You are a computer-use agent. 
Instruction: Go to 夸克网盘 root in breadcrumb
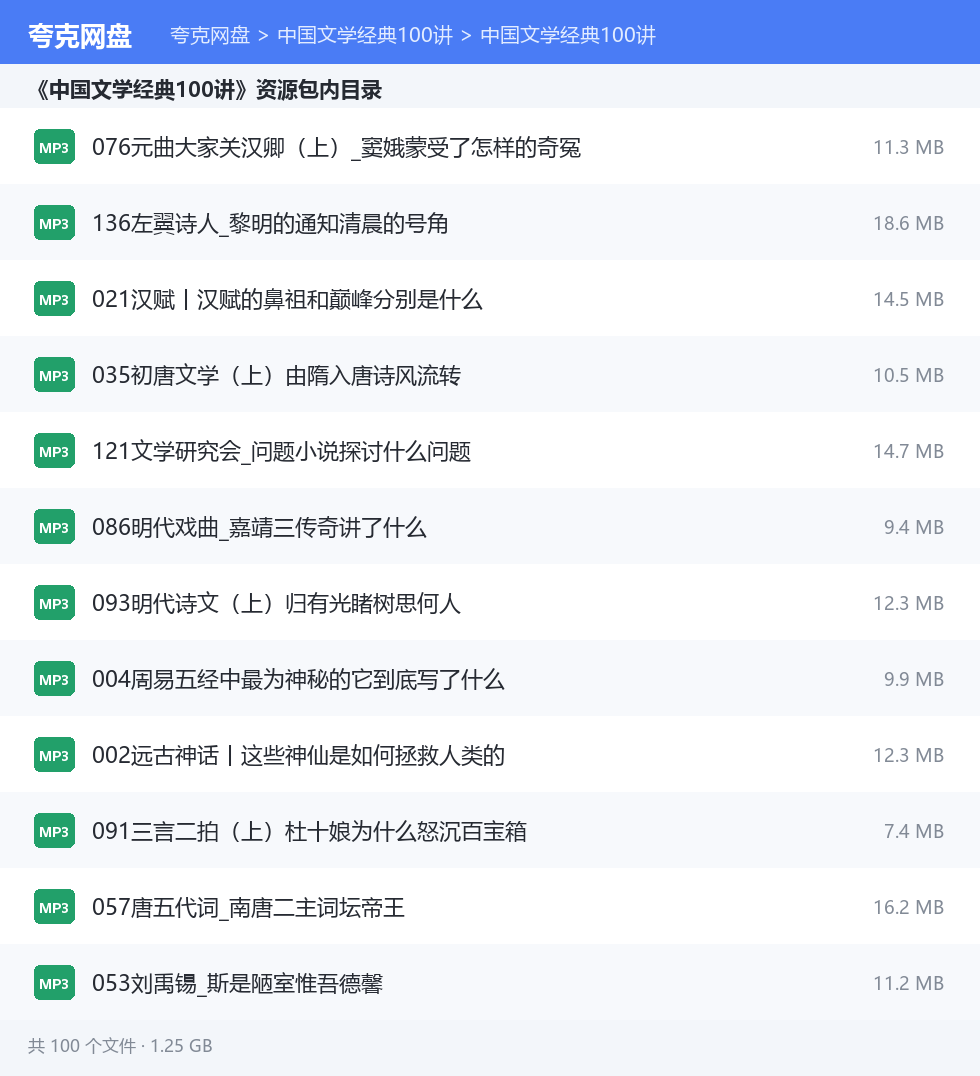click(x=210, y=35)
